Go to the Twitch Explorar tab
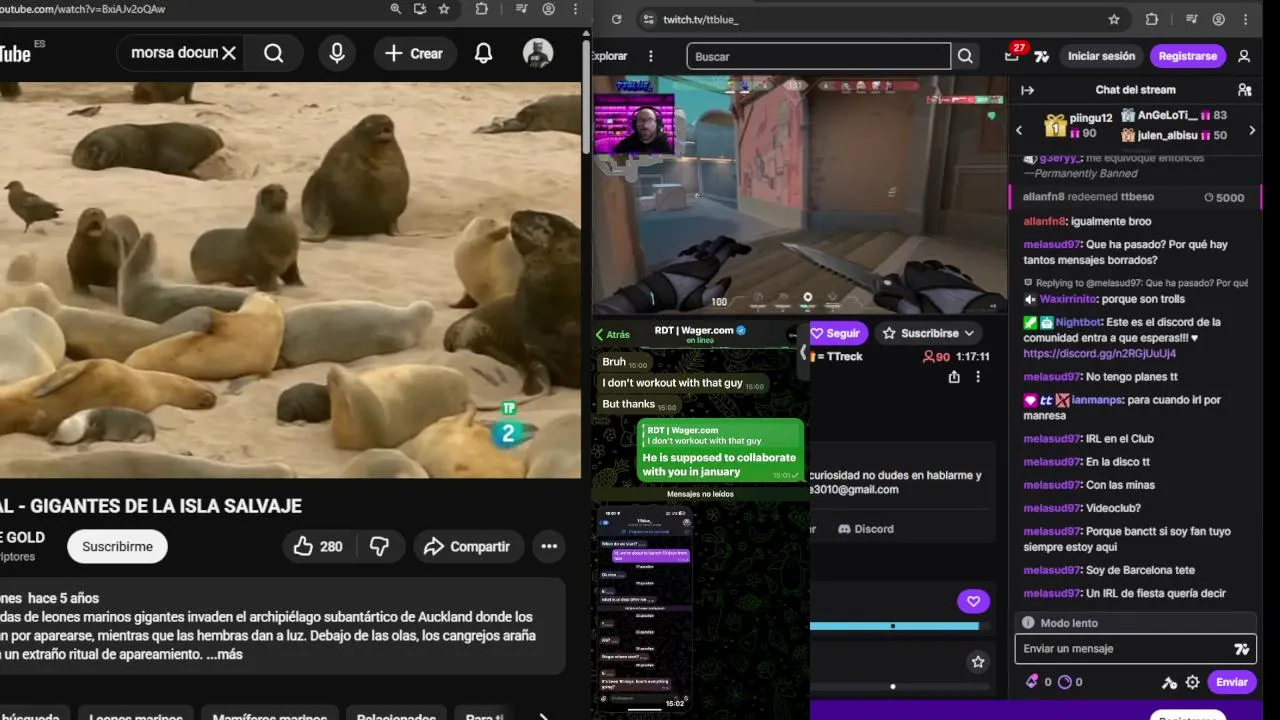Image resolution: width=1280 pixels, height=720 pixels. (x=609, y=56)
